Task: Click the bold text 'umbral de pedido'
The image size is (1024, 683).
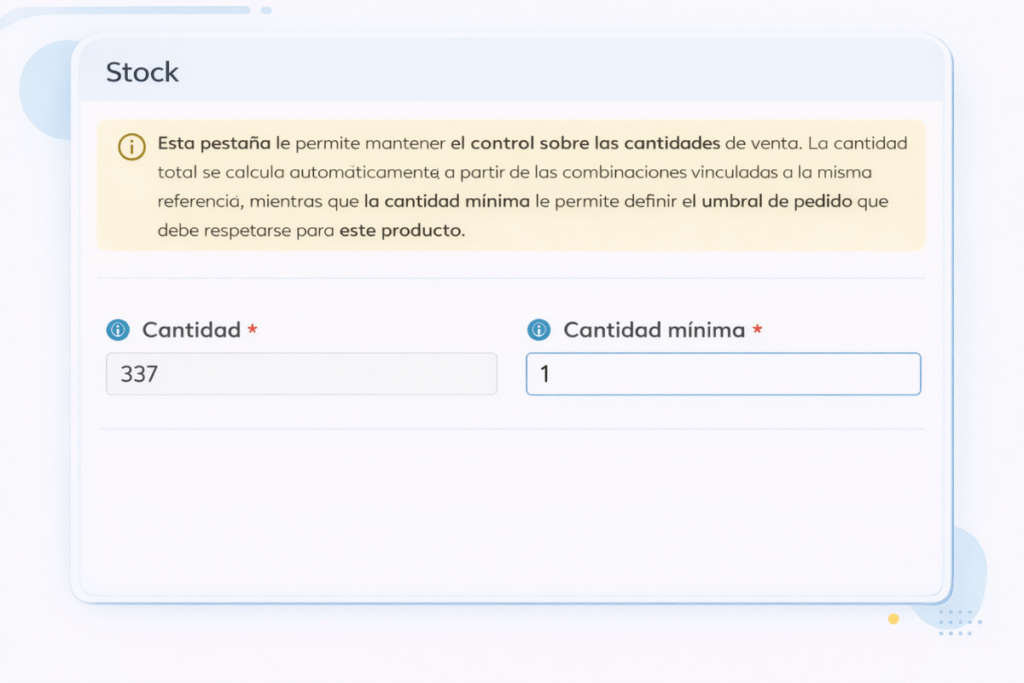Action: [776, 201]
